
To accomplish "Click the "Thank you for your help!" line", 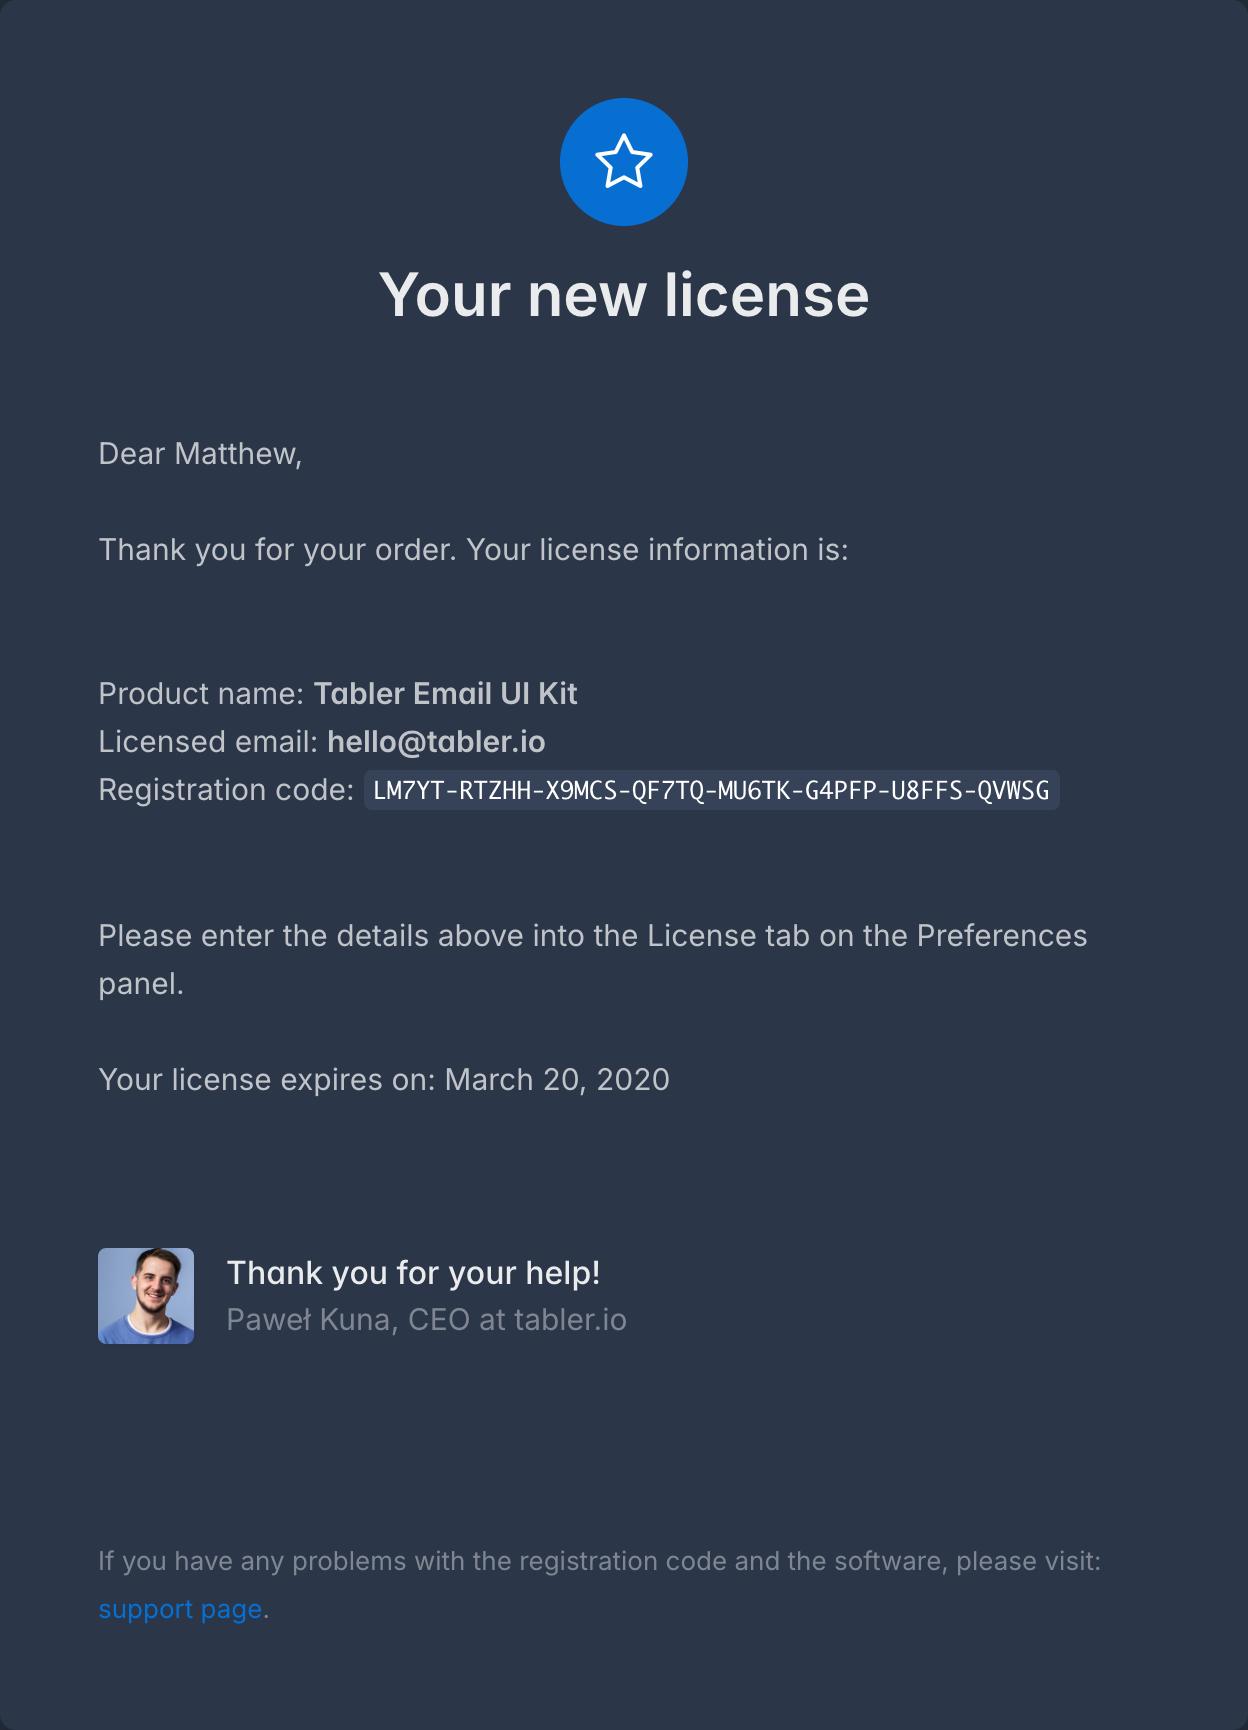I will [x=413, y=1273].
